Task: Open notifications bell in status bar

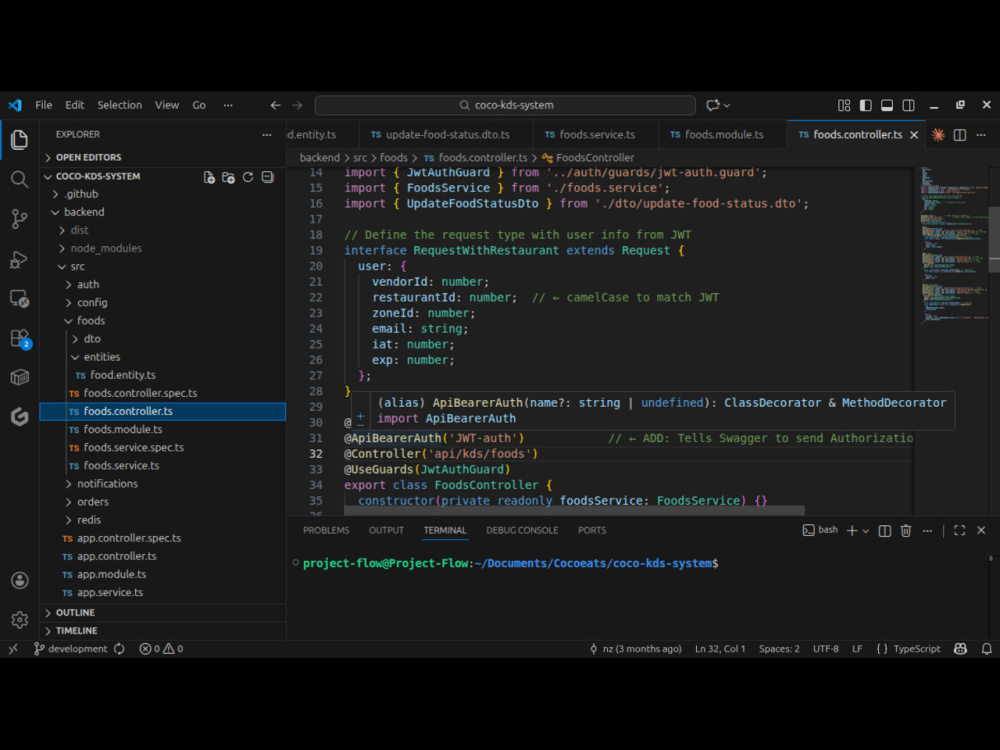Action: tap(987, 649)
